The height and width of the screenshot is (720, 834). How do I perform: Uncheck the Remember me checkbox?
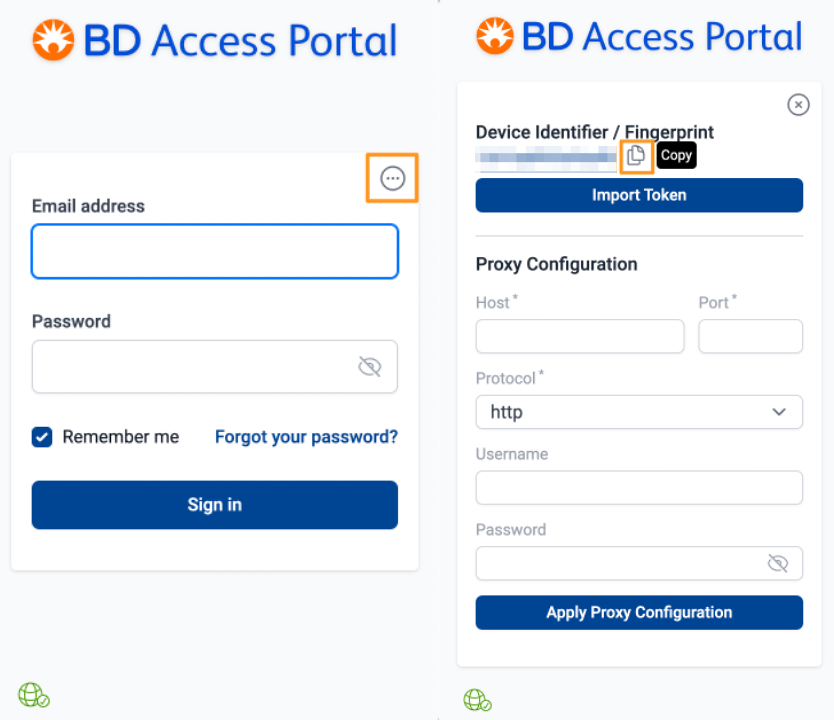[42, 437]
